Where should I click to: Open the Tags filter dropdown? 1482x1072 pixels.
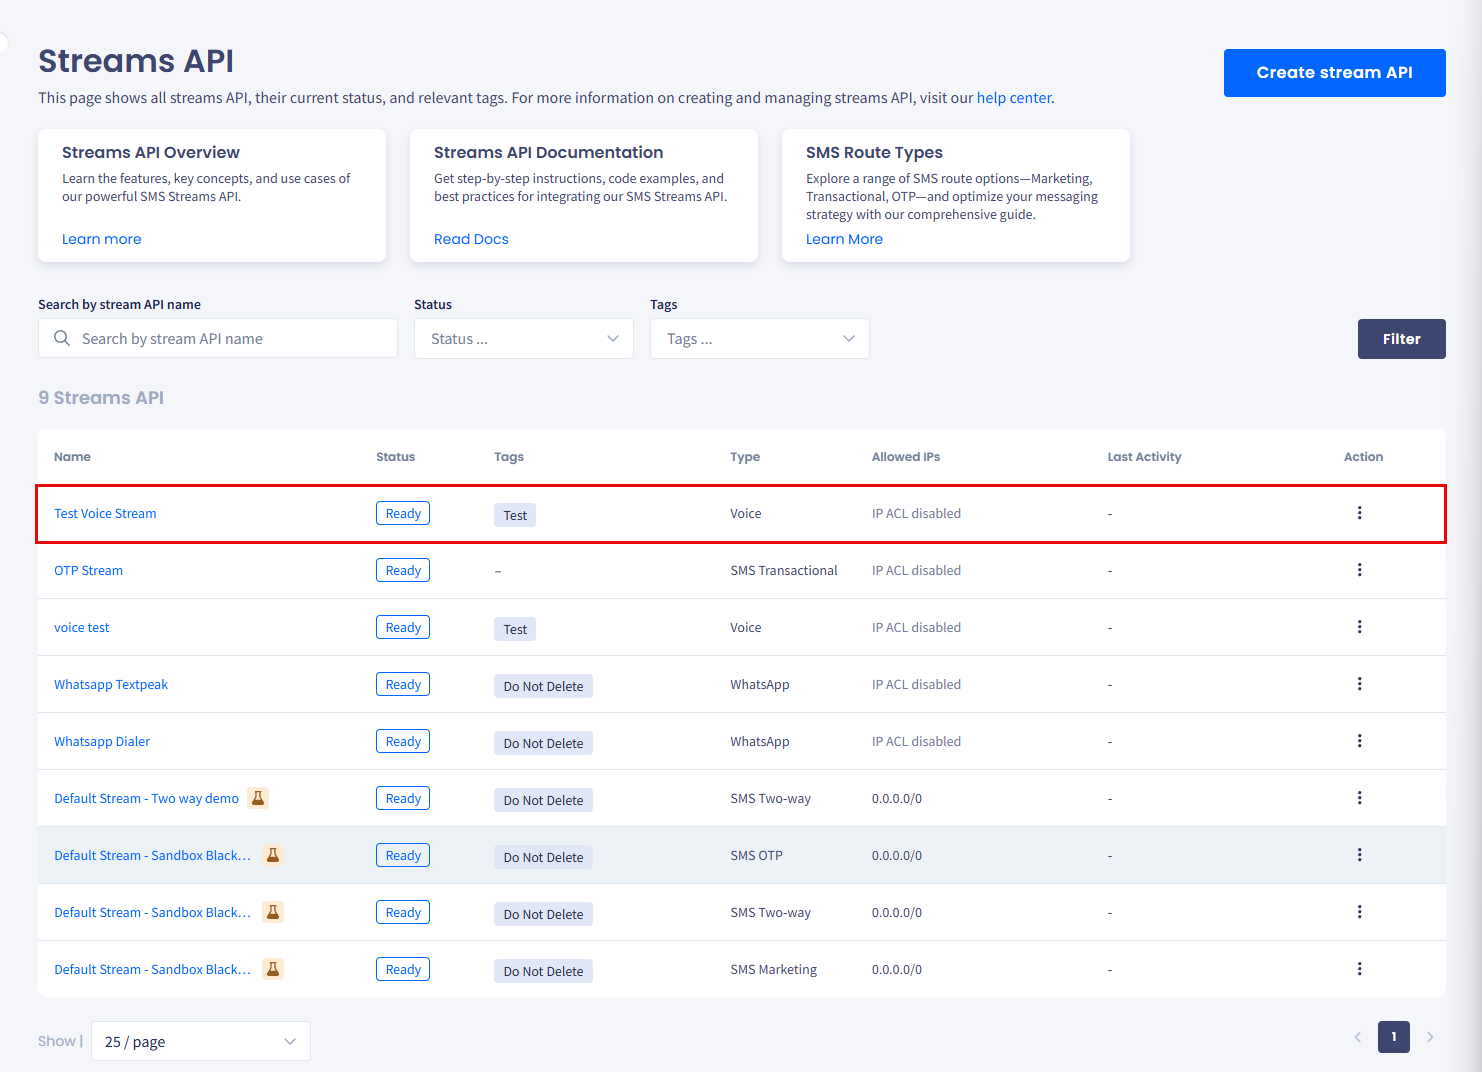click(x=760, y=339)
